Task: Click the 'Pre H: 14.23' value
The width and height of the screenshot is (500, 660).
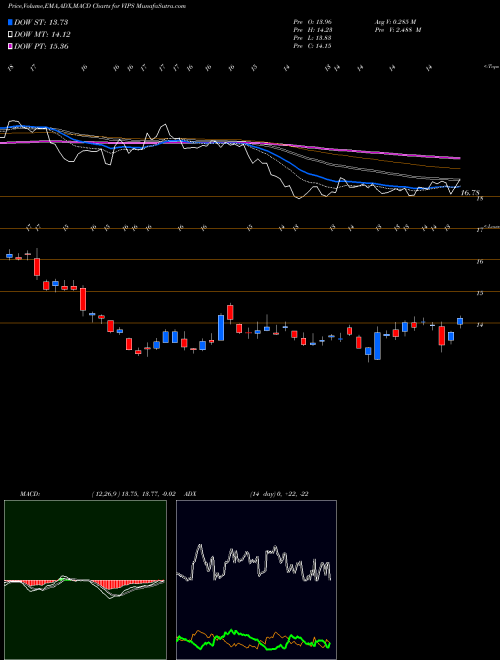Action: pos(312,30)
